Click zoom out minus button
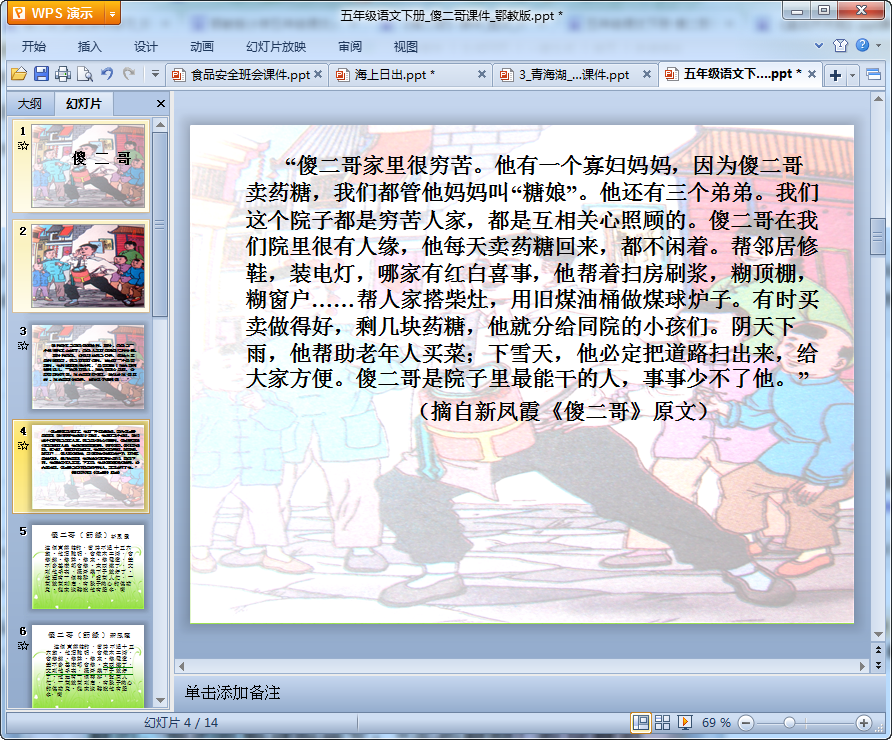Viewport: 892px width, 740px height. click(x=746, y=723)
